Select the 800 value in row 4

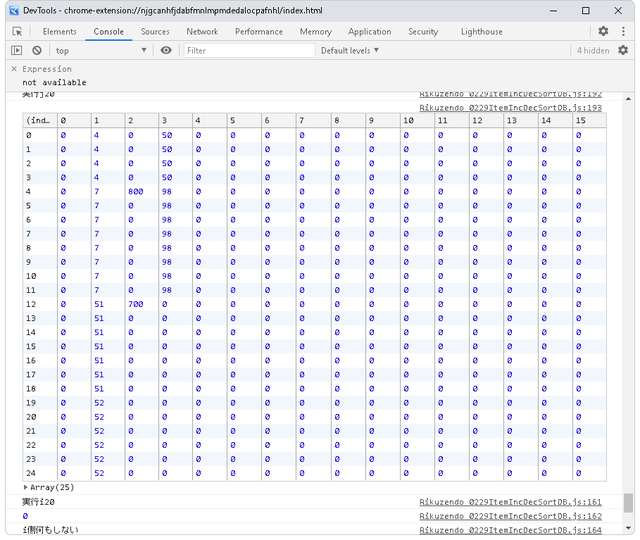[136, 191]
